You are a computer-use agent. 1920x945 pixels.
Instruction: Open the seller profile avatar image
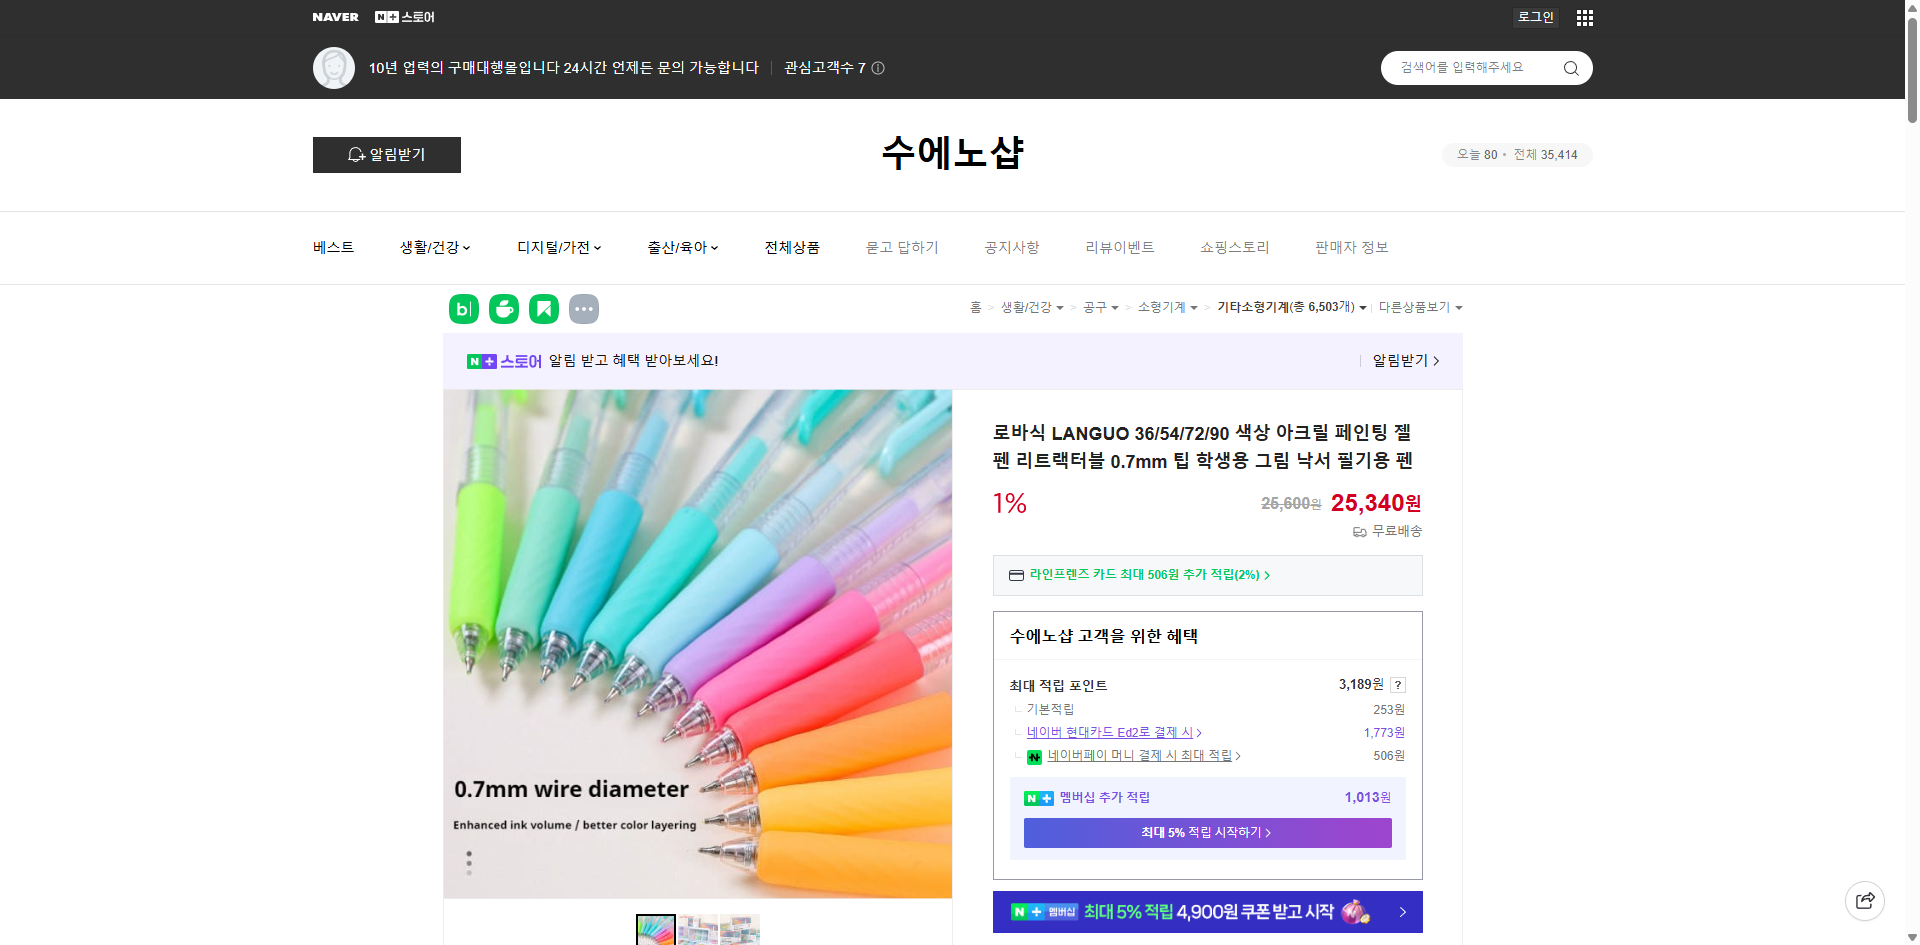click(x=334, y=67)
